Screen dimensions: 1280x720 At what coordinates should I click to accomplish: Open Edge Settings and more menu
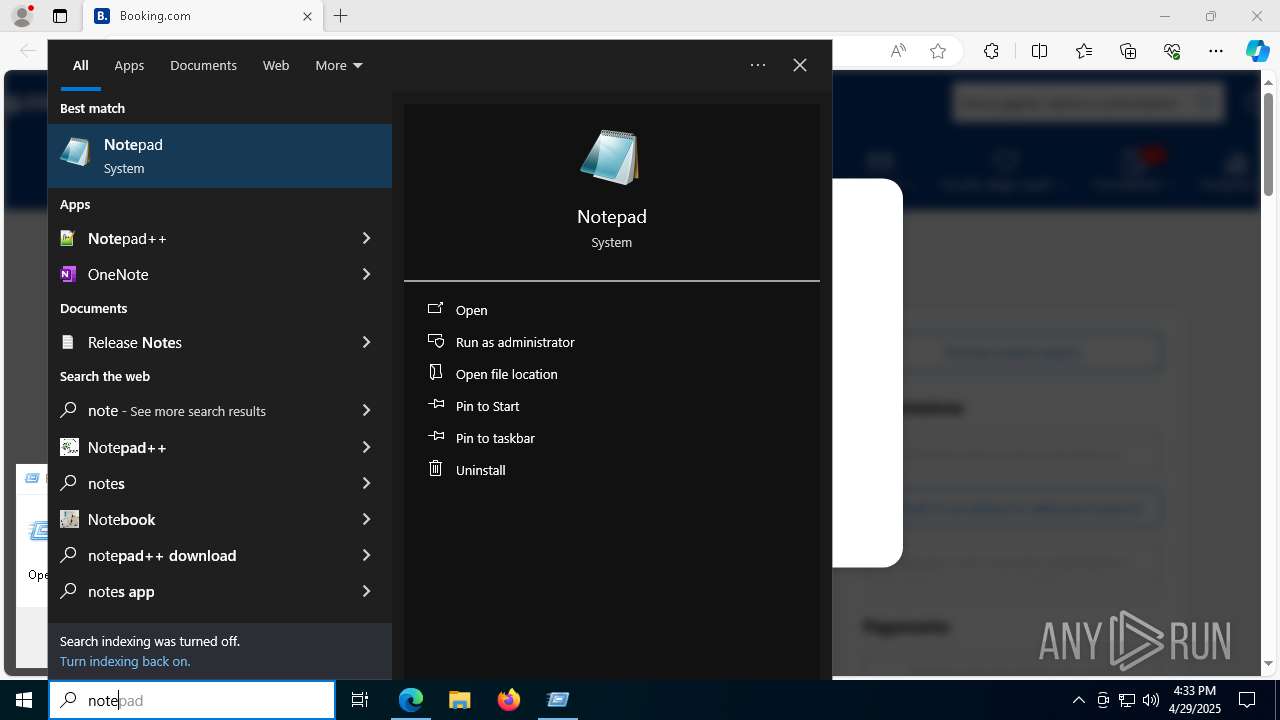click(x=1216, y=51)
